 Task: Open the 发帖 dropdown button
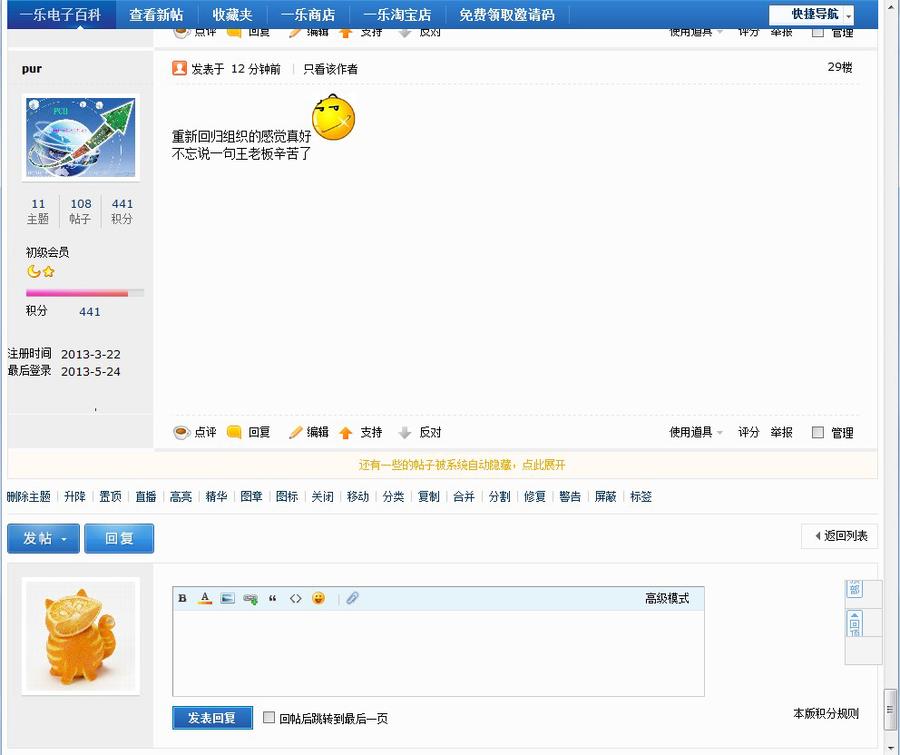tap(42, 538)
